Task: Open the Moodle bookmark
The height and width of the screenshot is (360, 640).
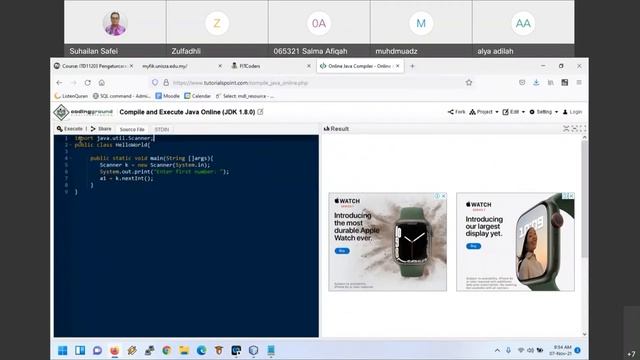Action: 167,96
